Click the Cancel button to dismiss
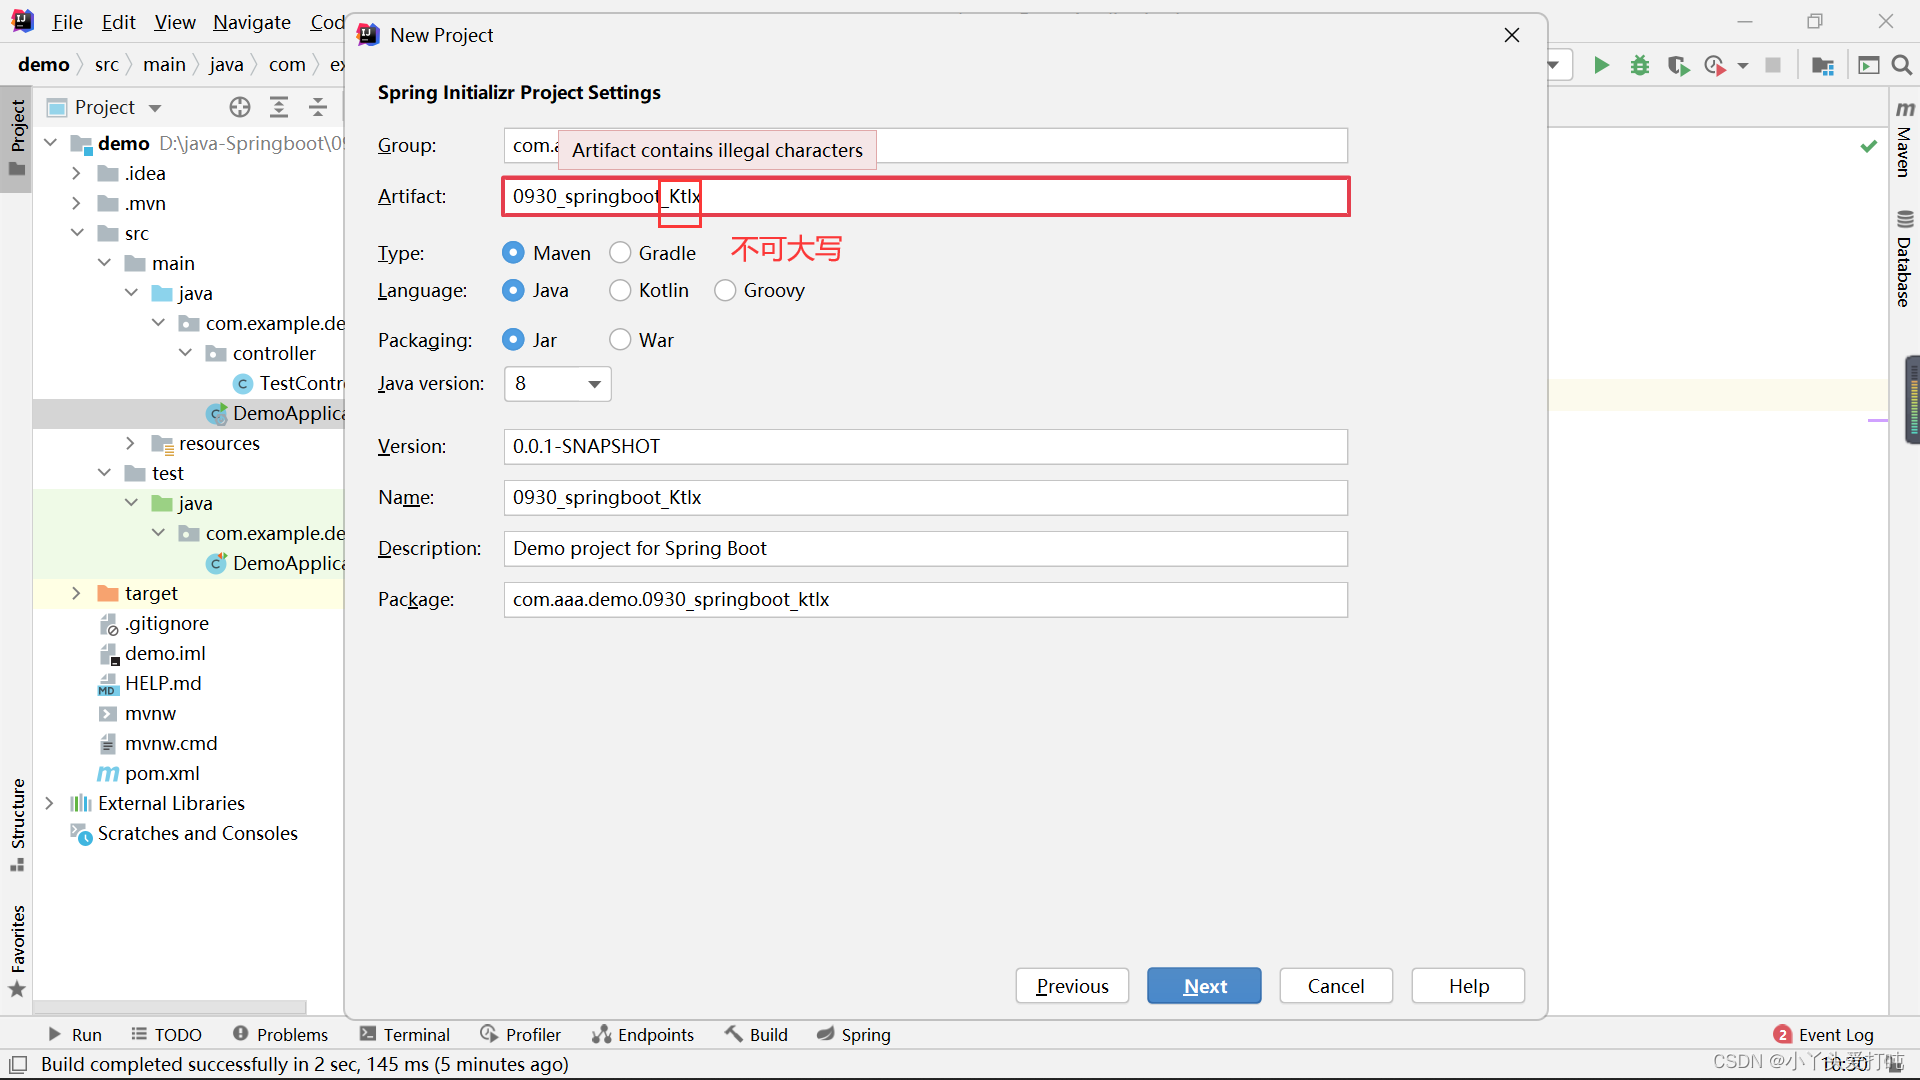The width and height of the screenshot is (1920, 1080). pyautogui.click(x=1335, y=985)
